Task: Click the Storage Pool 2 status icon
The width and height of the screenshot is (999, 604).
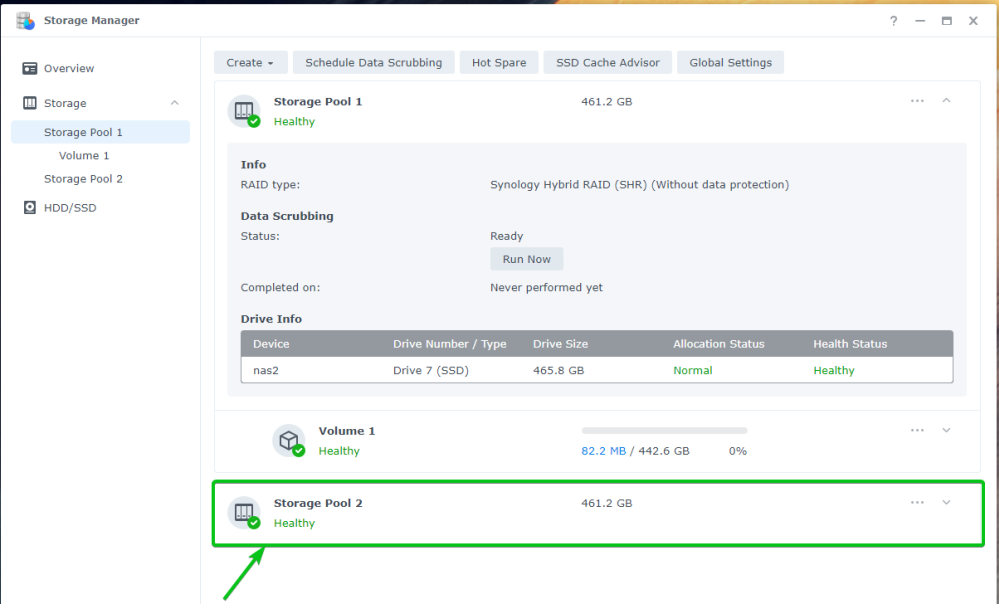Action: pyautogui.click(x=245, y=513)
